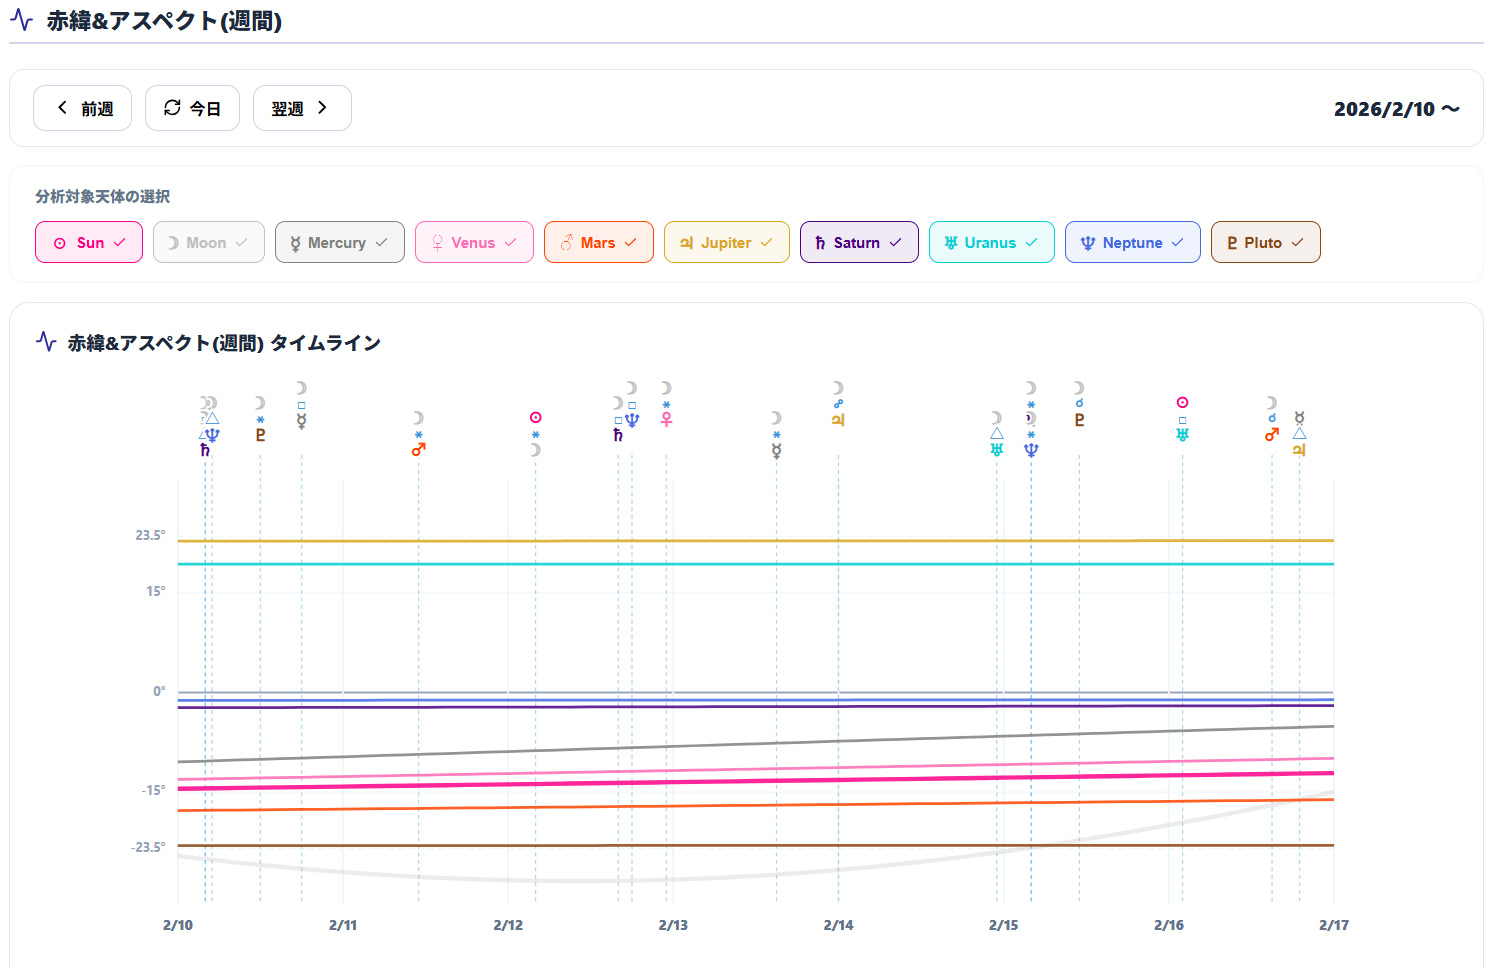Expand the Saturn chip chevron
The image size is (1499, 969).
896,243
